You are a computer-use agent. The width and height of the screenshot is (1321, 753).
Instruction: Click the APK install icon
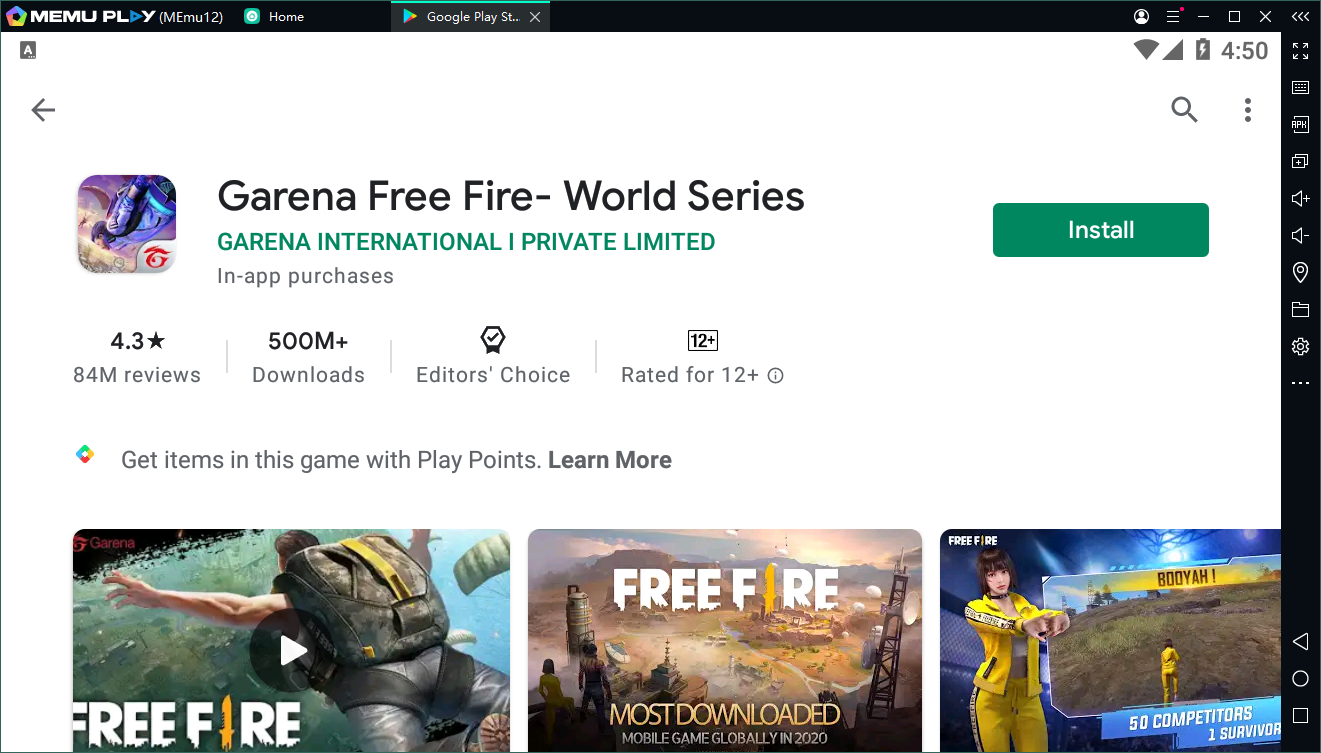pyautogui.click(x=1300, y=125)
